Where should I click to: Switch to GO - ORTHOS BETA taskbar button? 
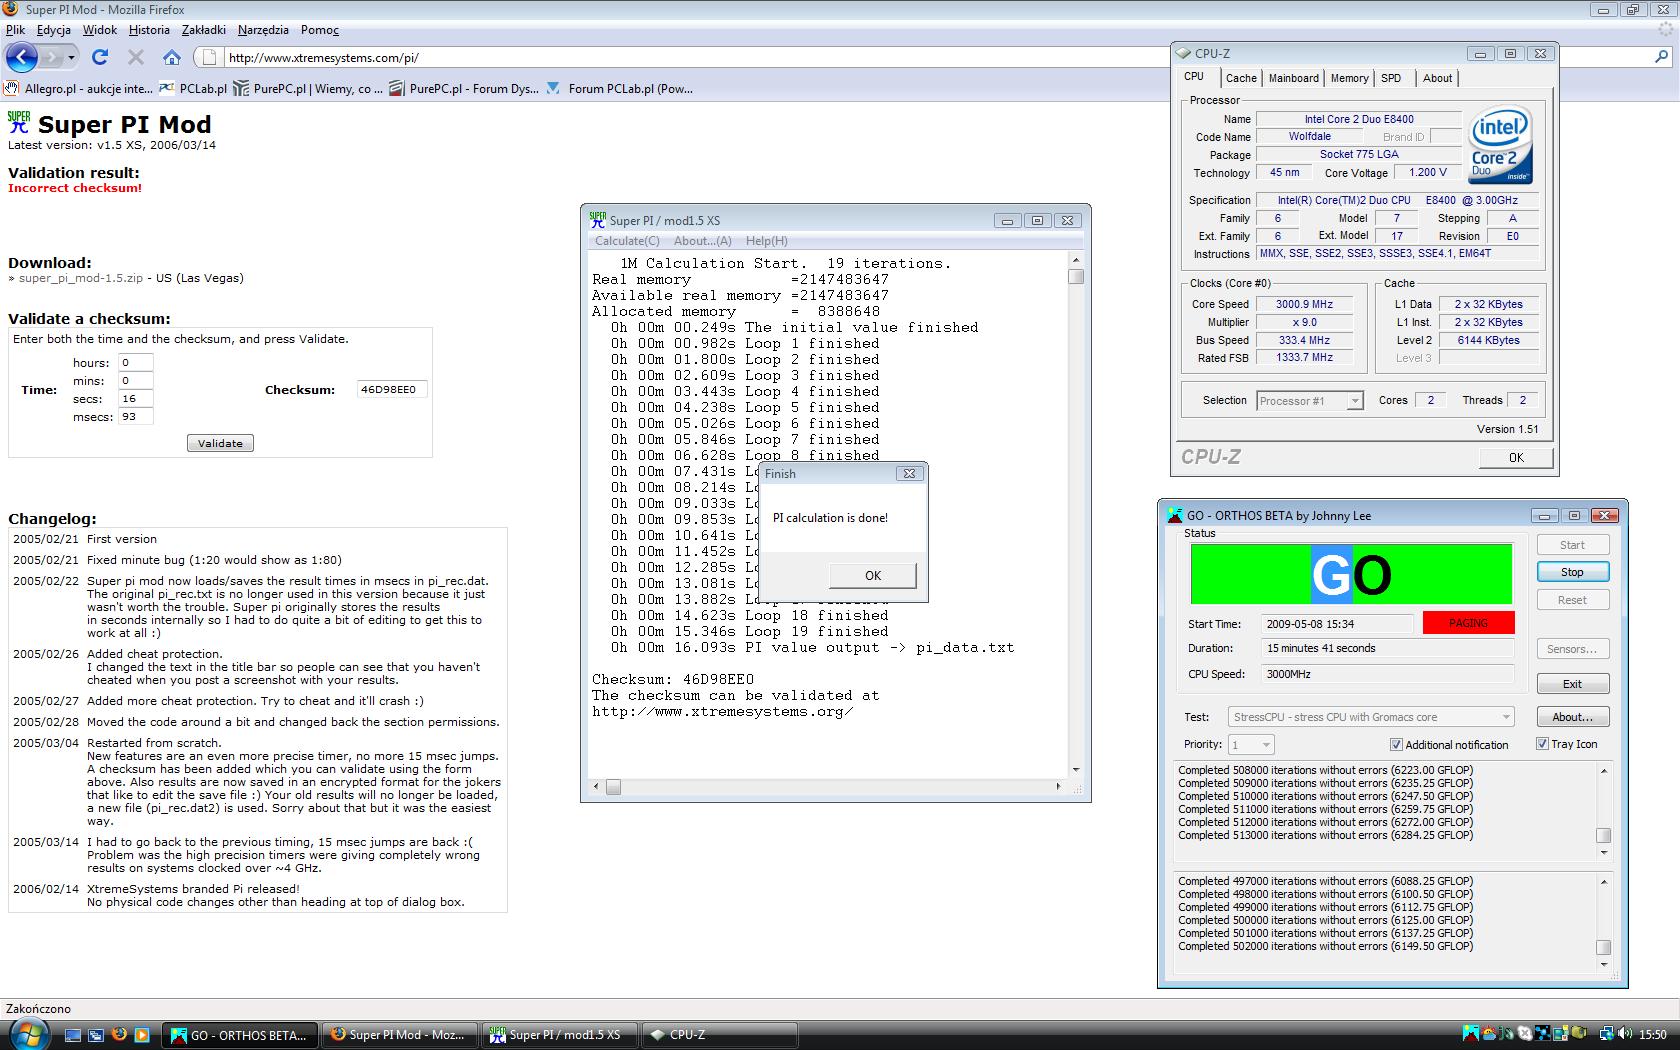pos(240,1035)
